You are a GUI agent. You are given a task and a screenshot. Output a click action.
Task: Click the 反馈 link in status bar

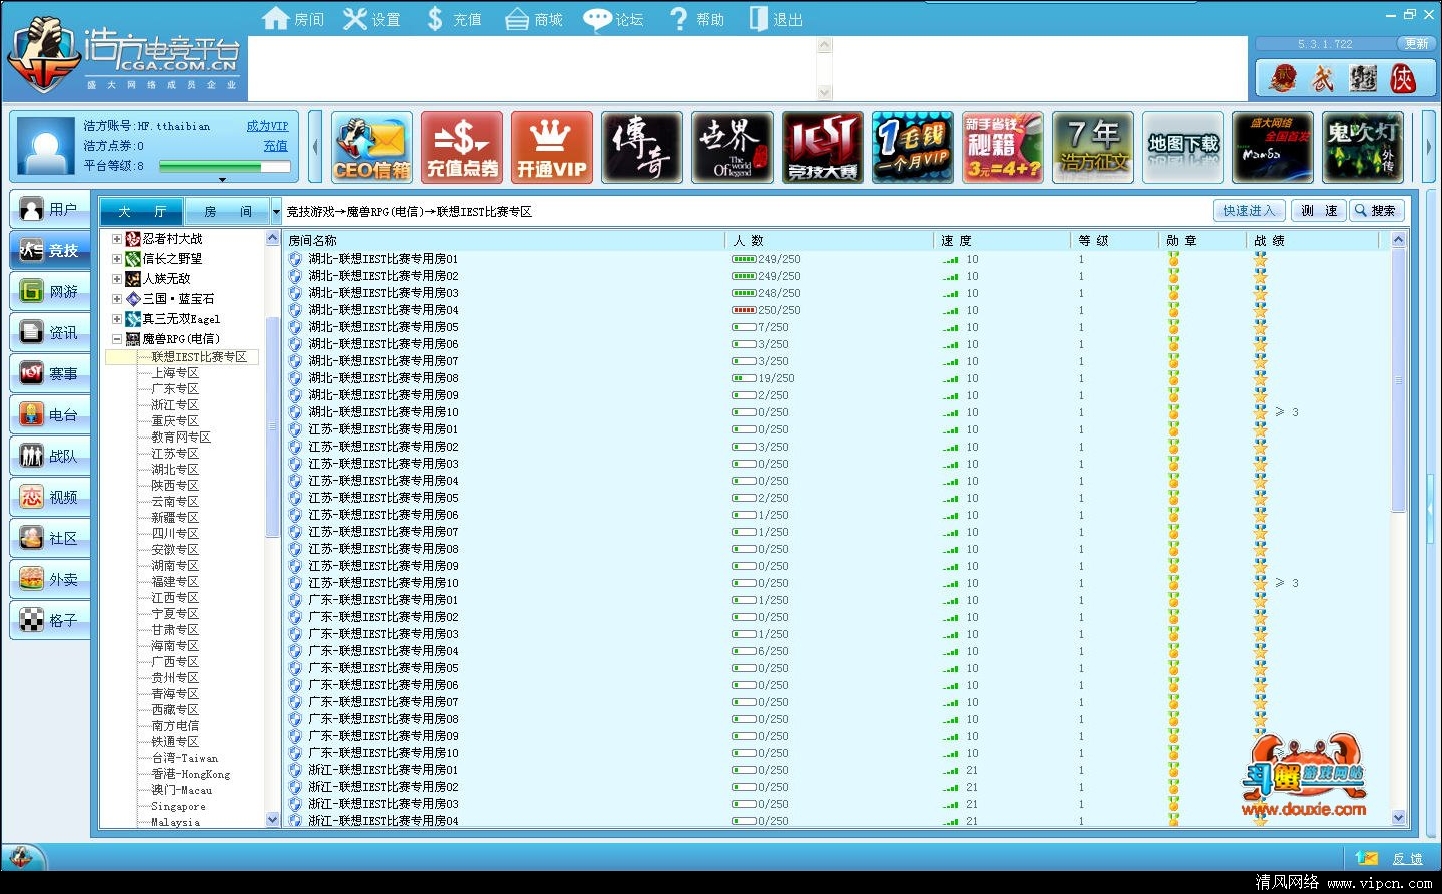(x=1407, y=859)
